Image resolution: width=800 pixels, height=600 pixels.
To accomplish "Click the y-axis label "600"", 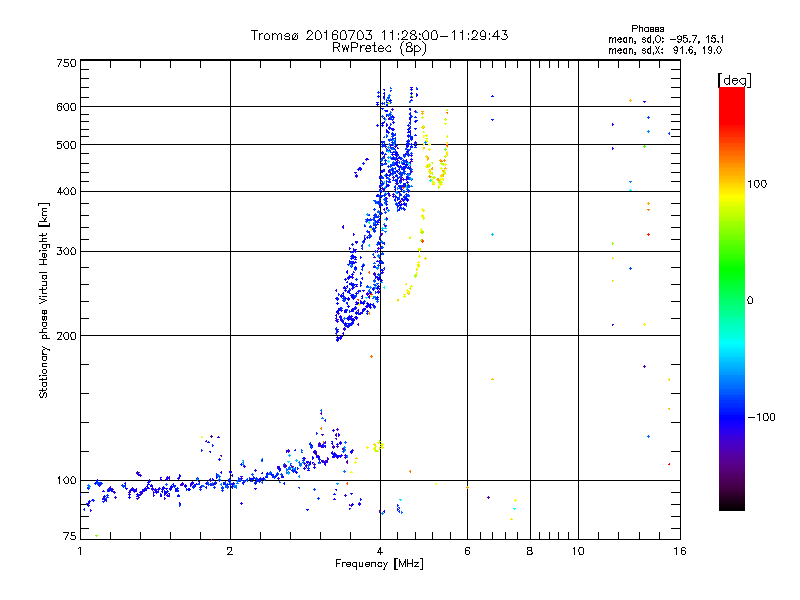I will 66,107.
